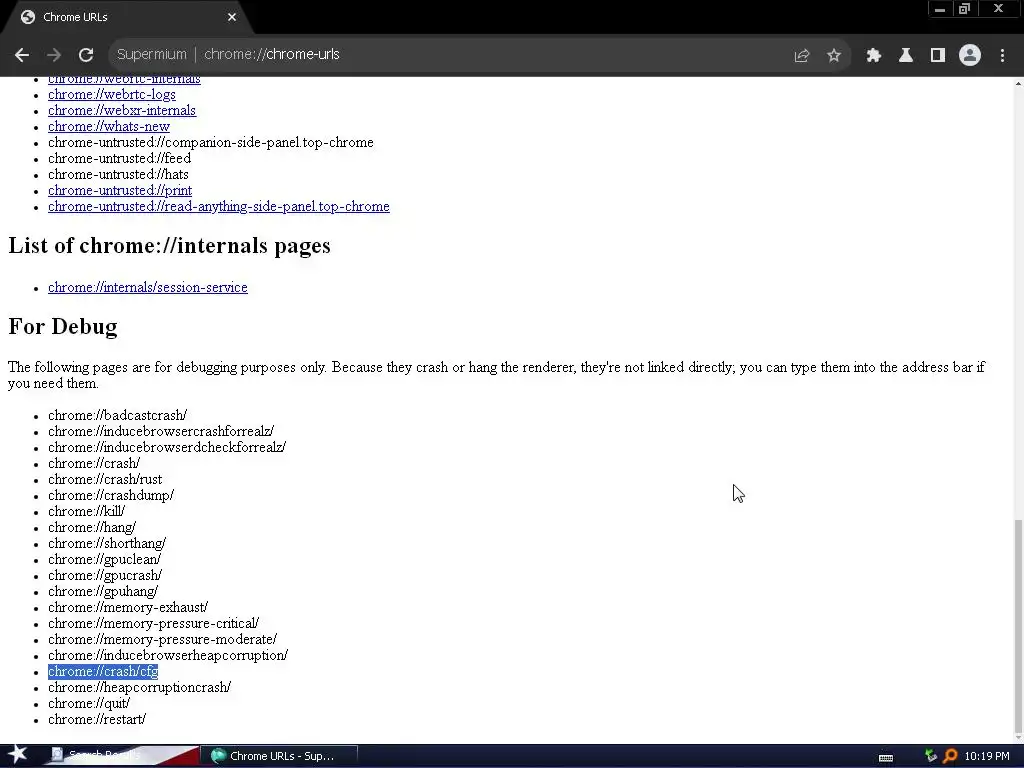
Task: Click the forward navigation arrow
Action: pos(54,55)
